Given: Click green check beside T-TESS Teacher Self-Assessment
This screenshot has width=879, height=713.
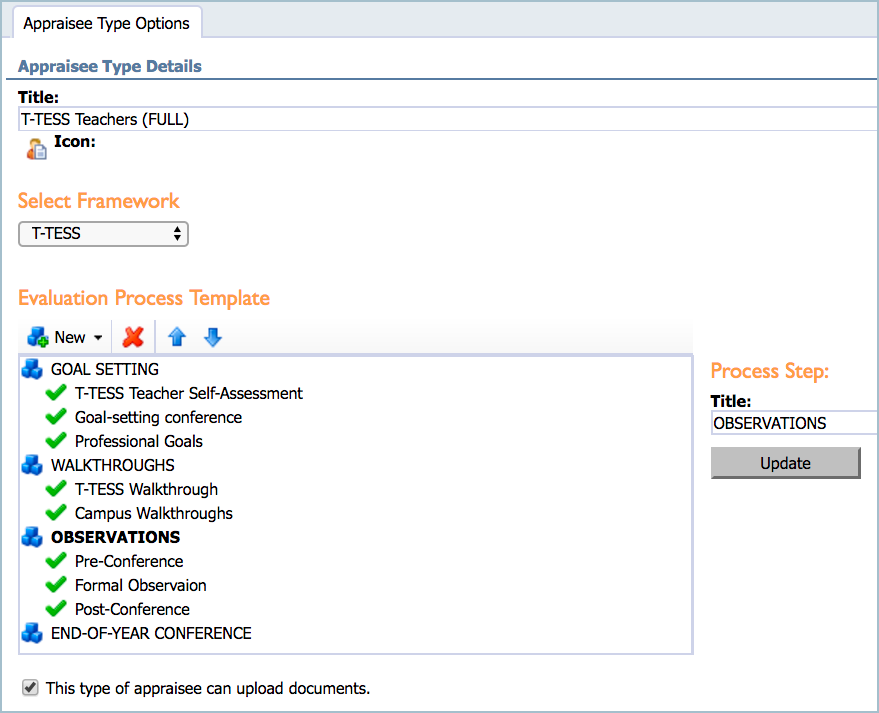Looking at the screenshot, I should tap(56, 393).
